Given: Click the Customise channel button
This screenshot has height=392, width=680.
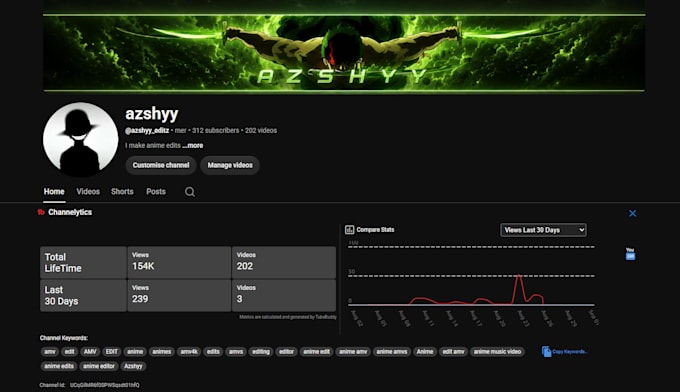Looking at the screenshot, I should 161,165.
